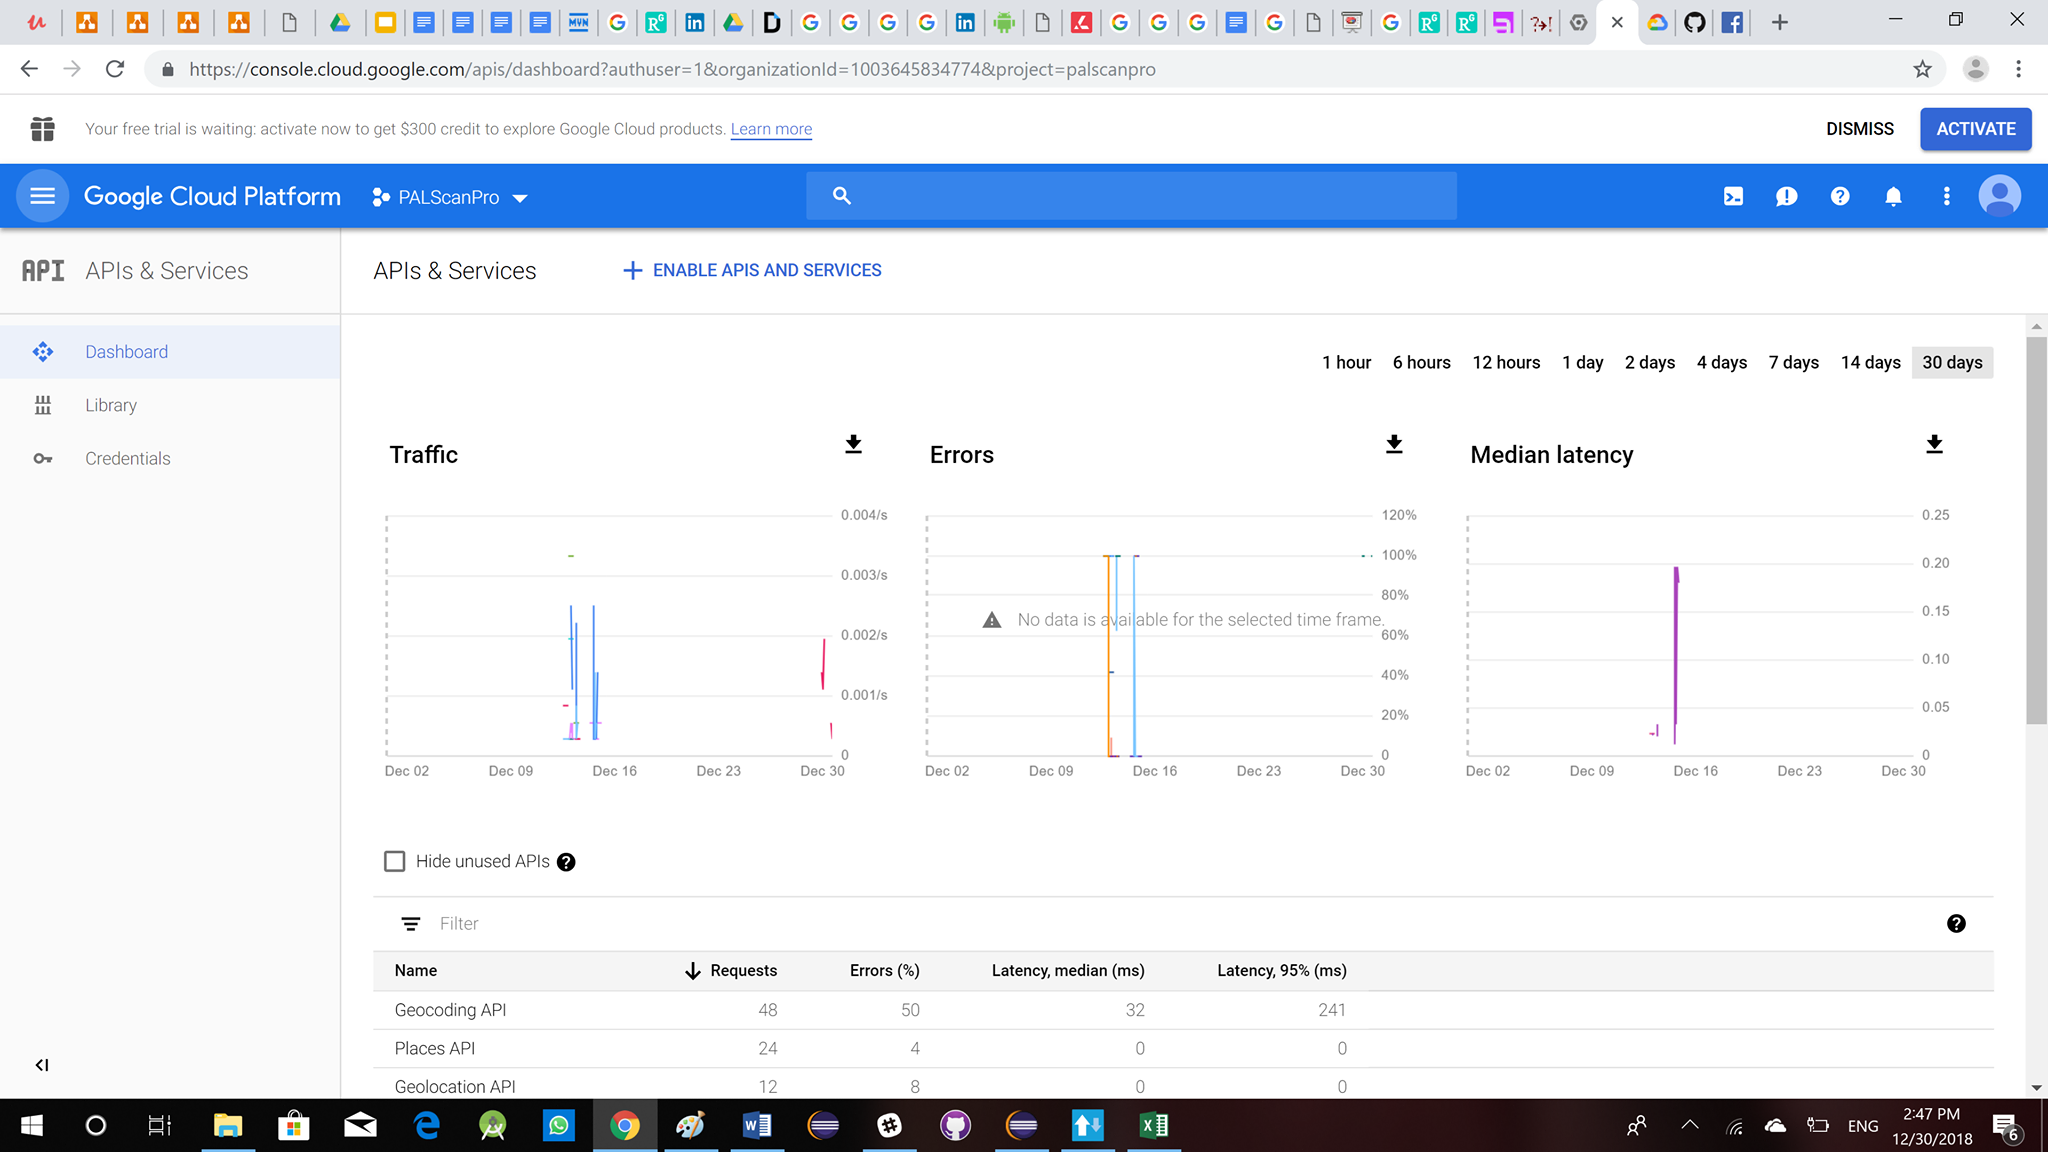
Task: Reload the browser page
Action: click(x=115, y=69)
